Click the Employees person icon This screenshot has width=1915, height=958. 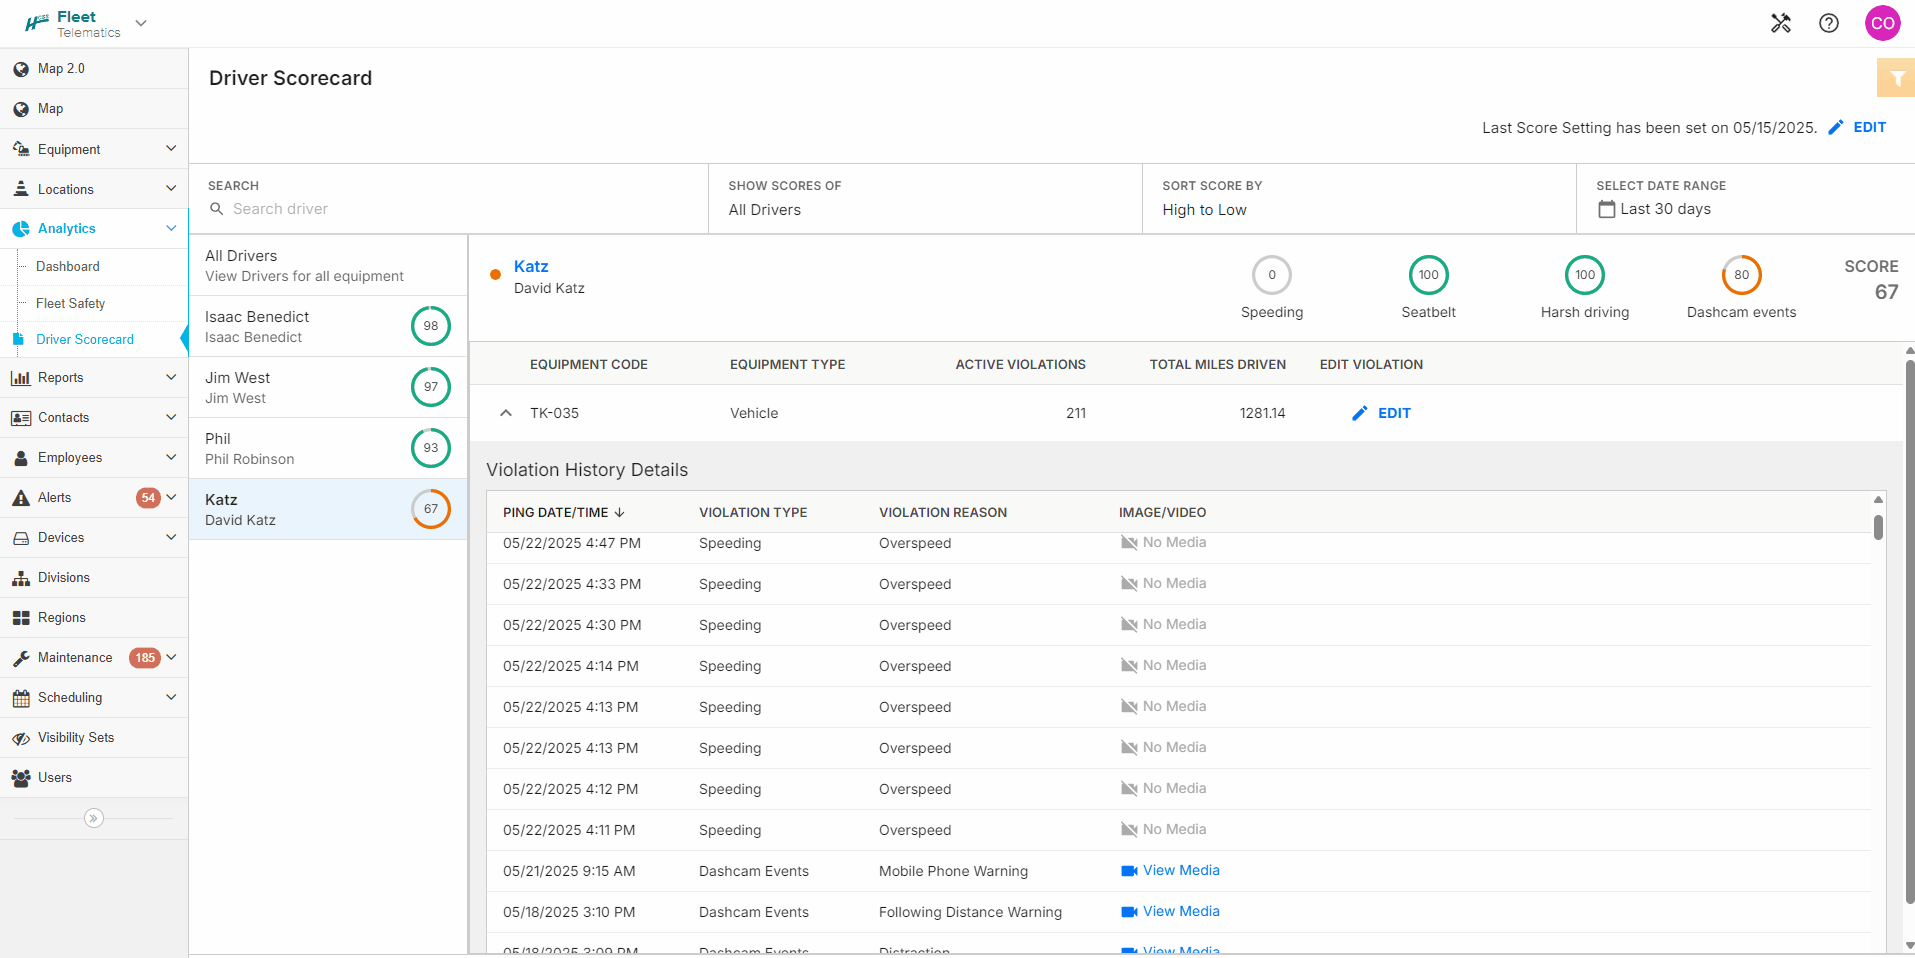coord(21,458)
